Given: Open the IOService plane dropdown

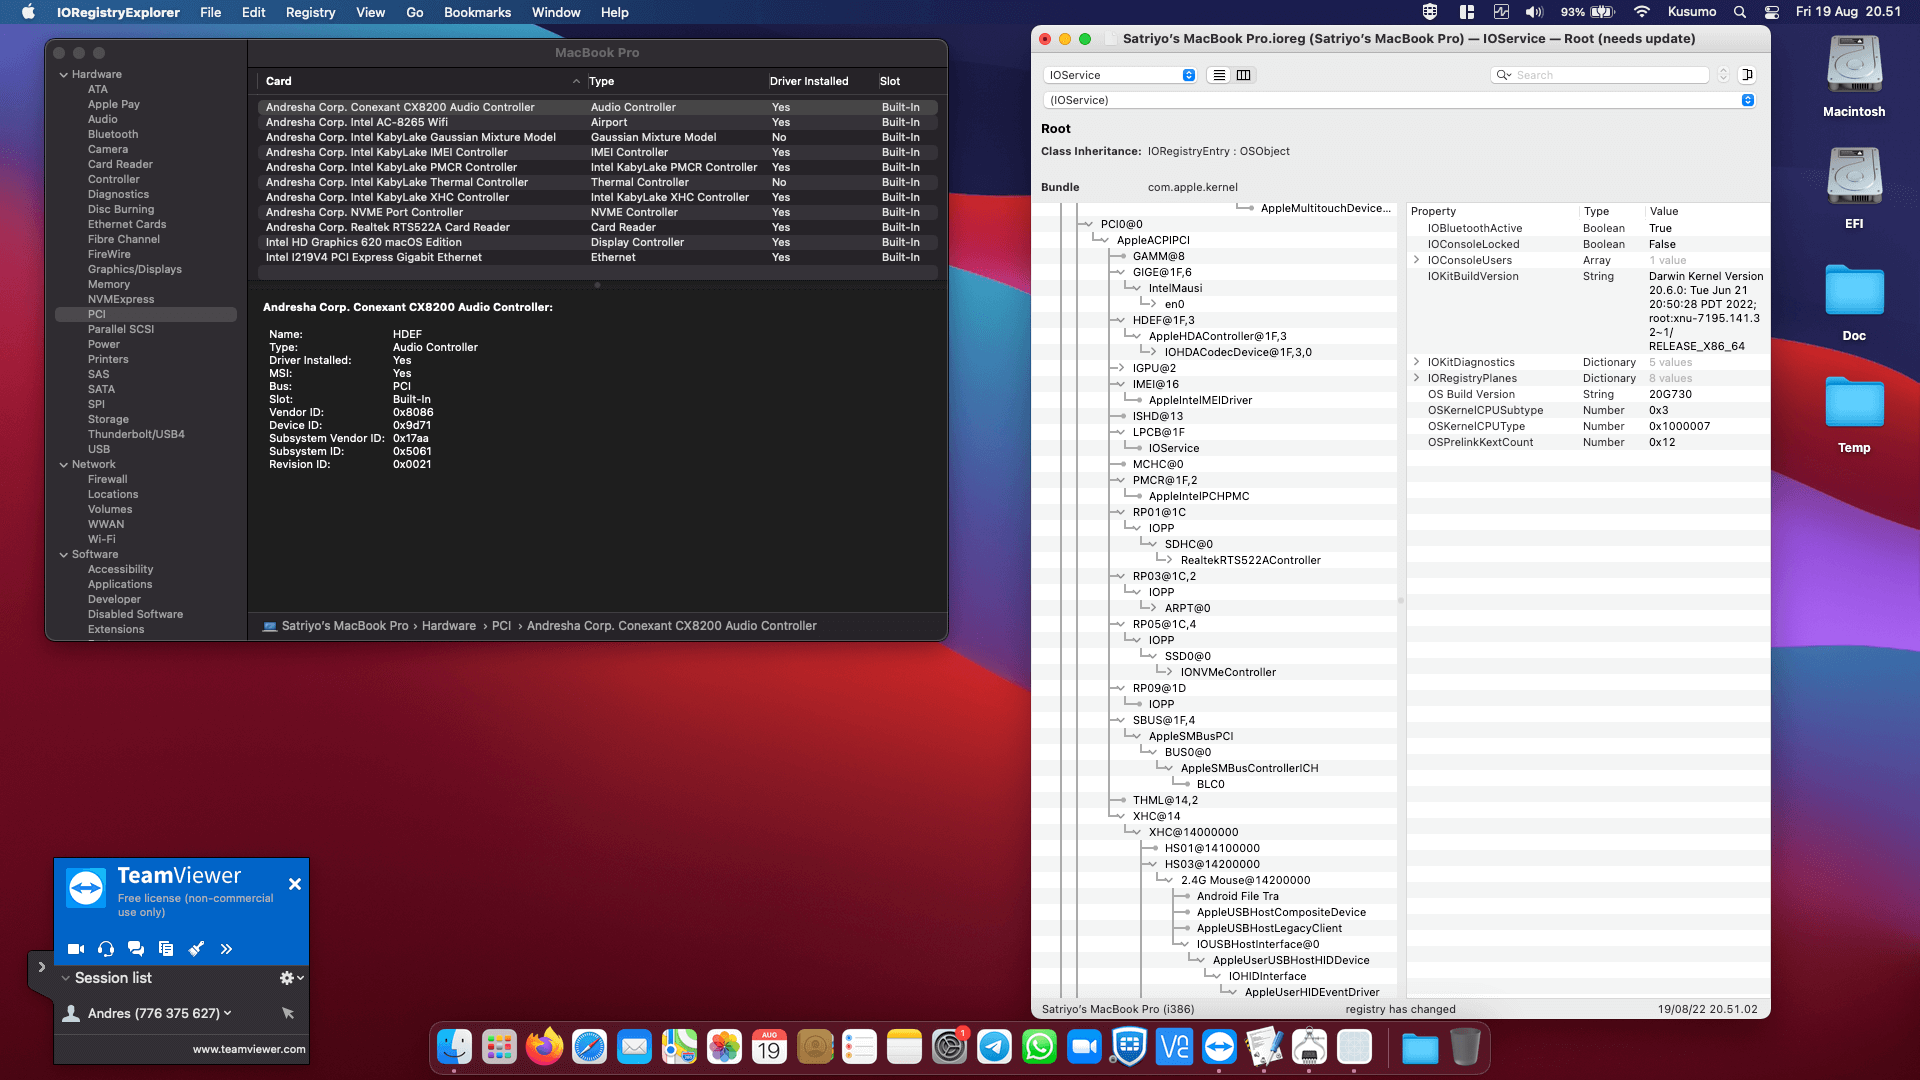Looking at the screenshot, I should [1119, 75].
